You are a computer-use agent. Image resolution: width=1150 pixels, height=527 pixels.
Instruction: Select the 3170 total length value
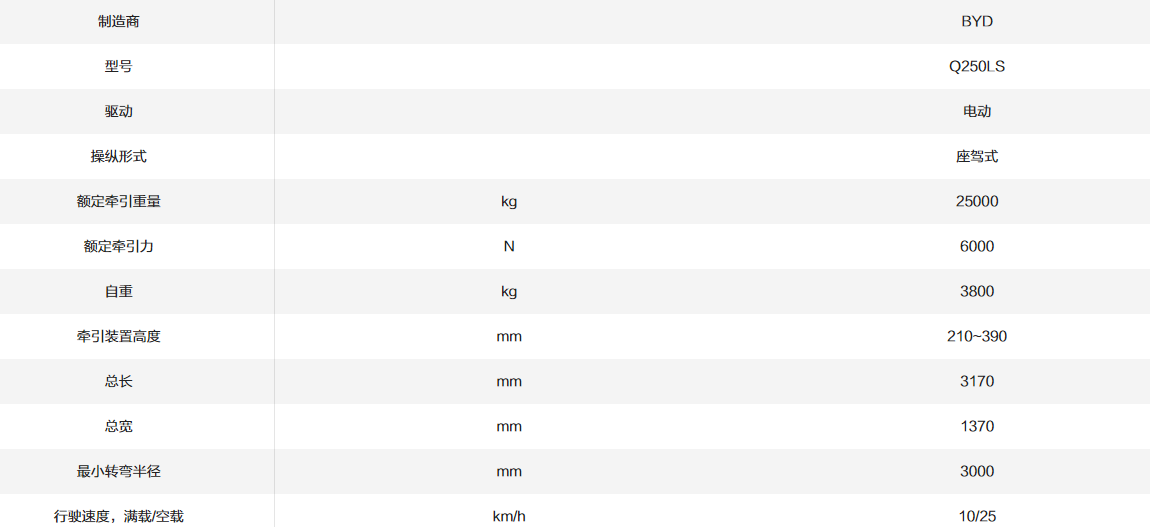pyautogui.click(x=976, y=381)
